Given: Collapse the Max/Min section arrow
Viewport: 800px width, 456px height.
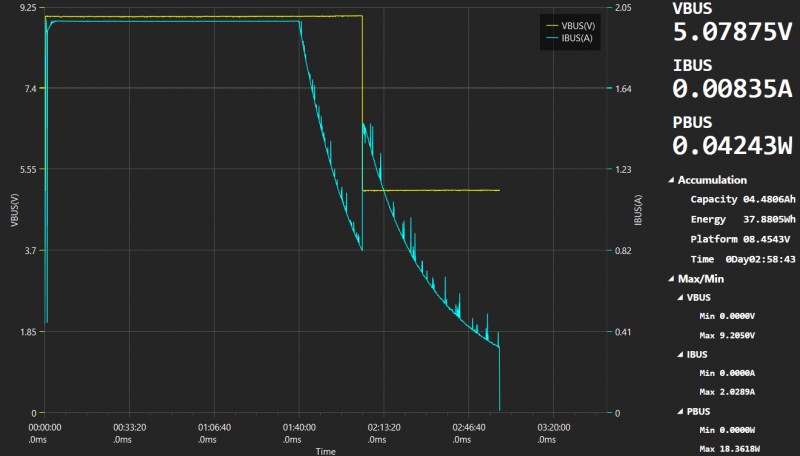Looking at the screenshot, I should (669, 277).
